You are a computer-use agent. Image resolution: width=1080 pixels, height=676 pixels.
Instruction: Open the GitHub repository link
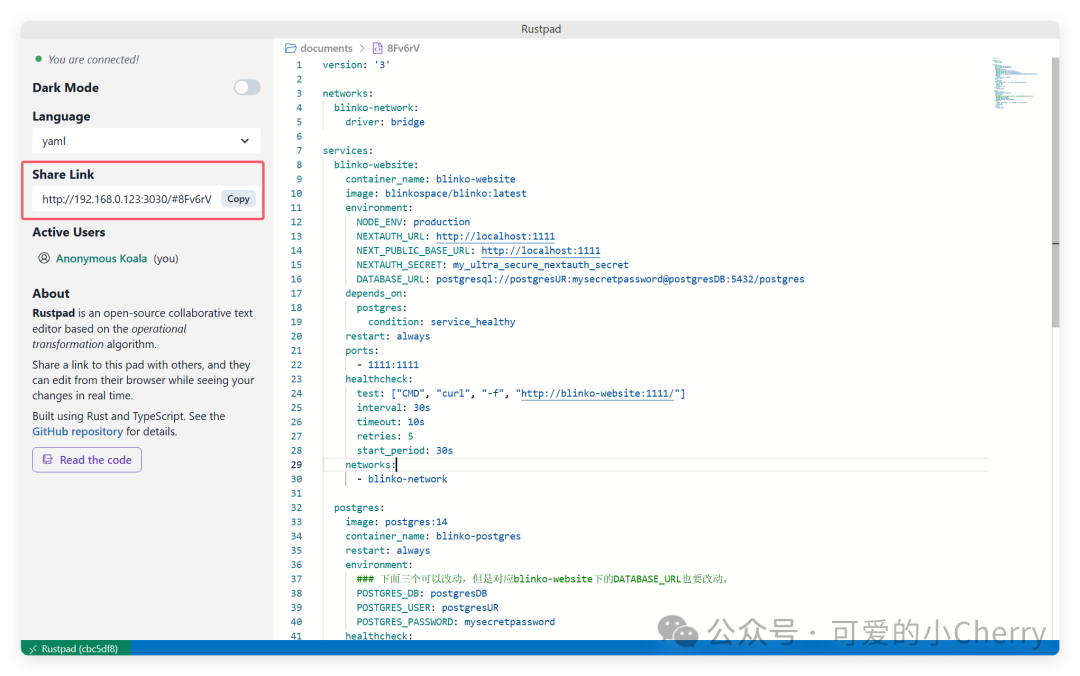tap(77, 431)
